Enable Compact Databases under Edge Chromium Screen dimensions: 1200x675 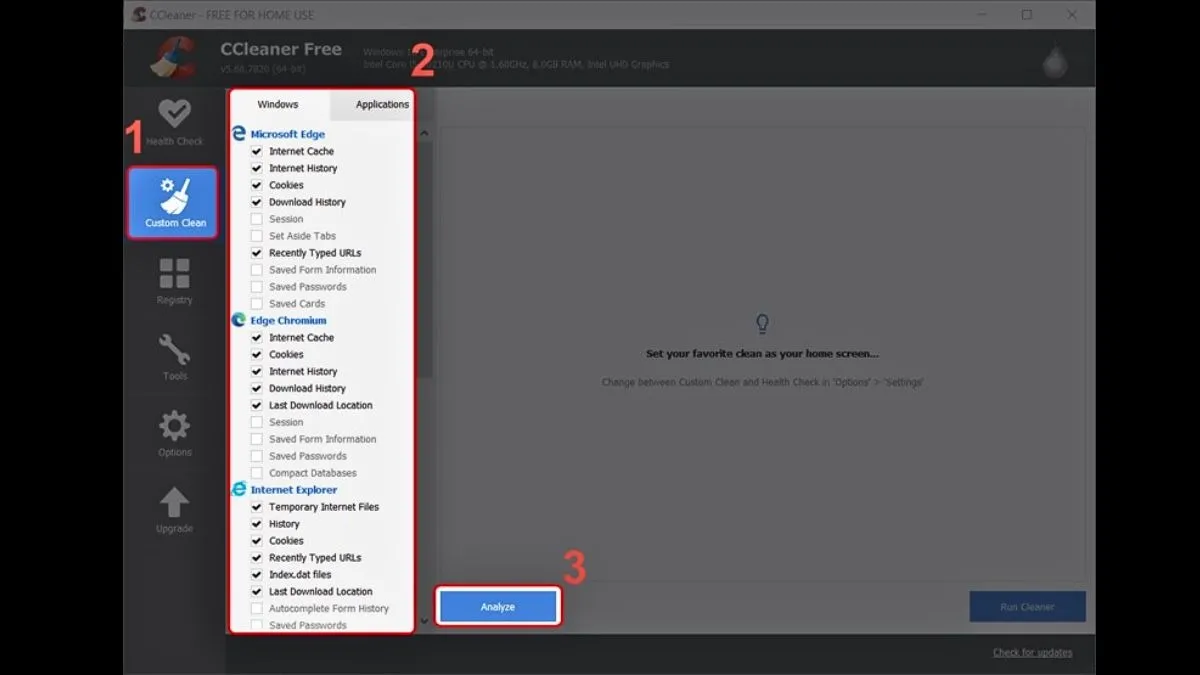pos(257,473)
